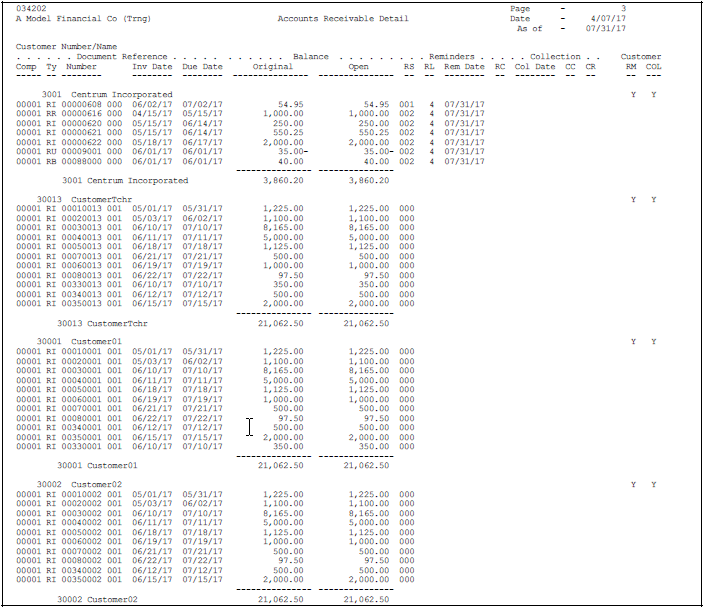This screenshot has width=704, height=608.
Task: Click the 30001 Customer01 total row label
Action: (x=97, y=466)
